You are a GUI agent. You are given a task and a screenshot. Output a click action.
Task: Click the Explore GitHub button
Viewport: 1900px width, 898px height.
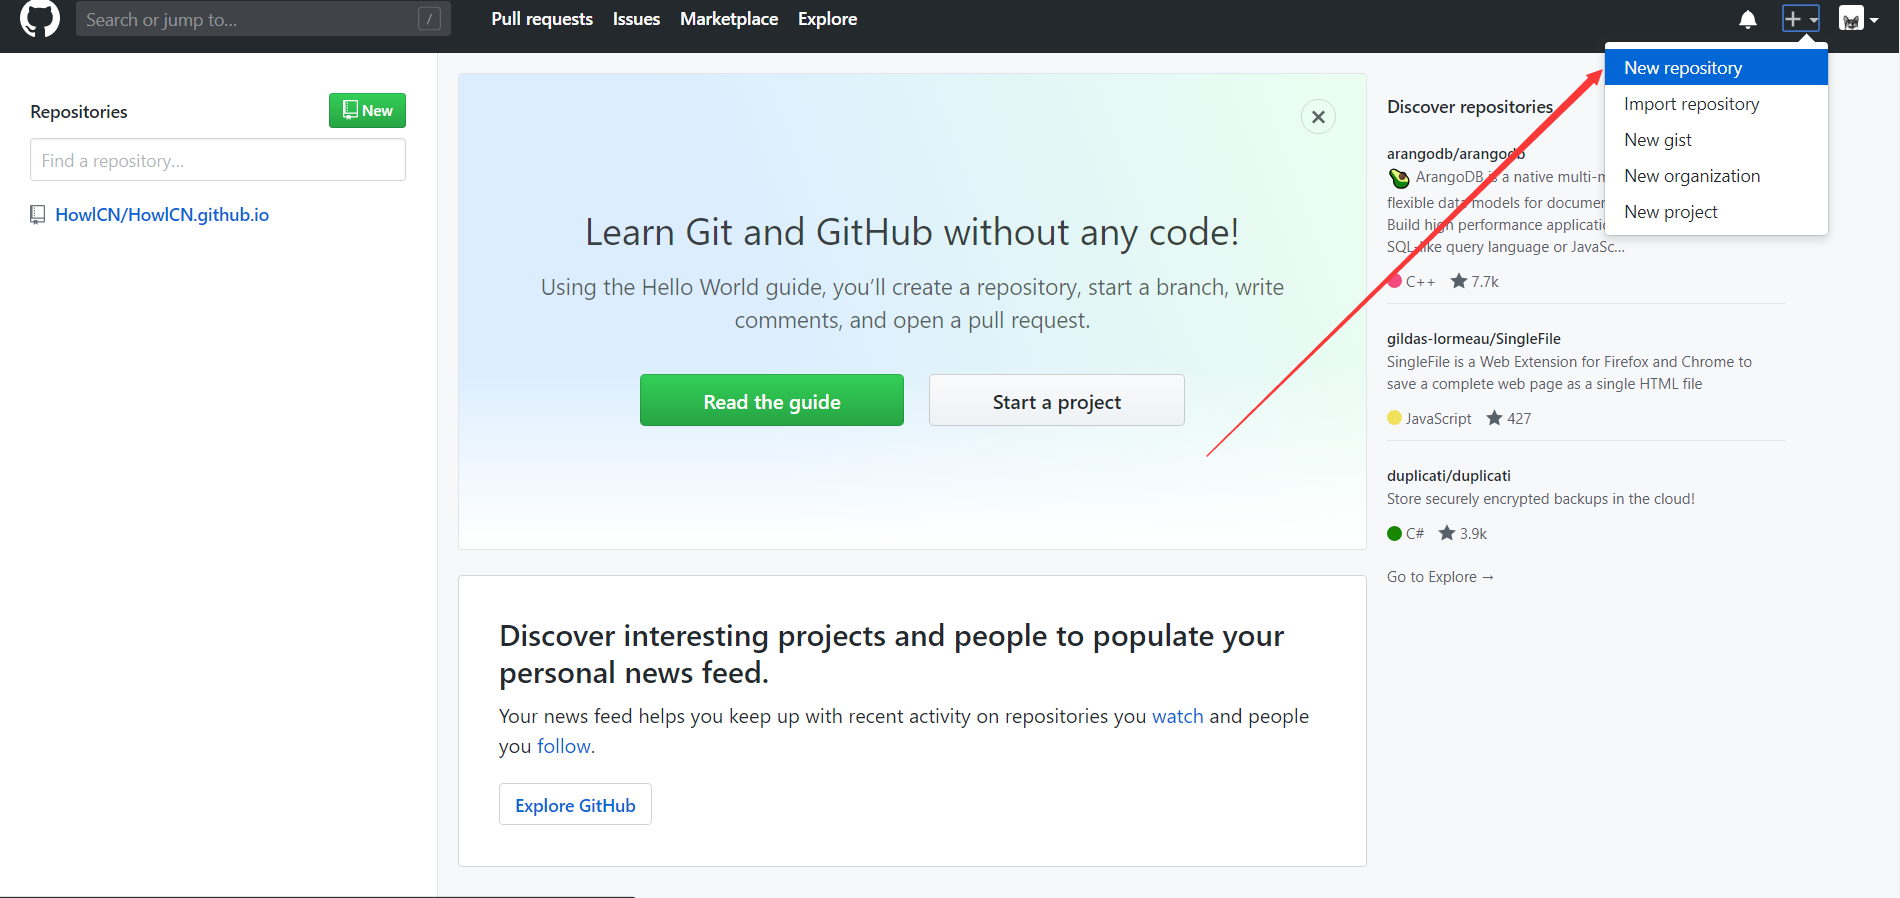(575, 804)
